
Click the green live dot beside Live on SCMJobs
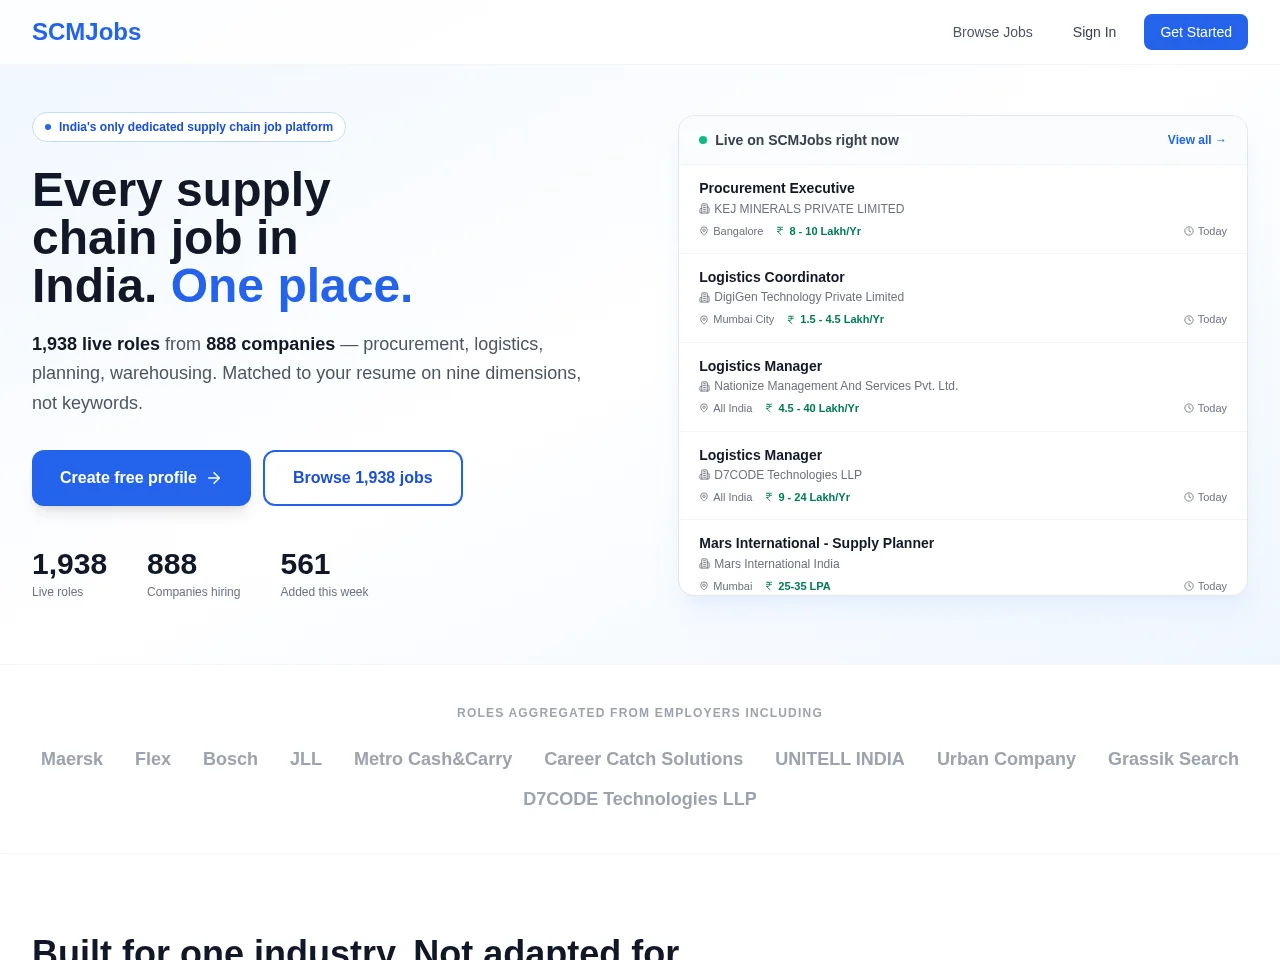click(703, 140)
